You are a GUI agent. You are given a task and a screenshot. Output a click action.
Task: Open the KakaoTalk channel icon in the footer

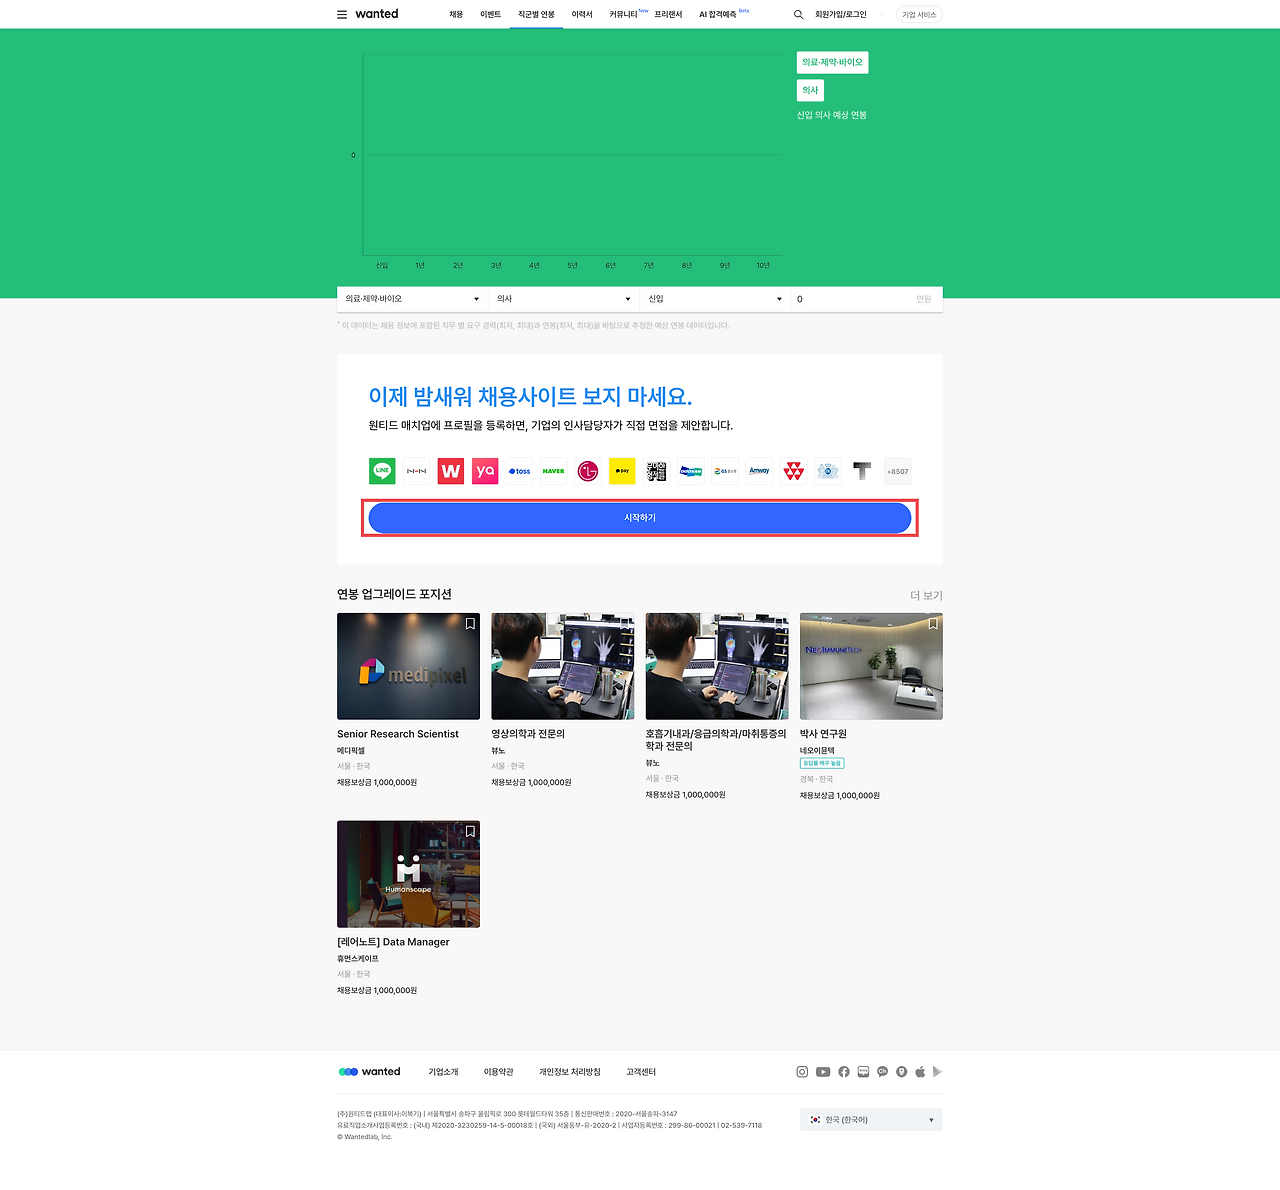coord(882,1072)
